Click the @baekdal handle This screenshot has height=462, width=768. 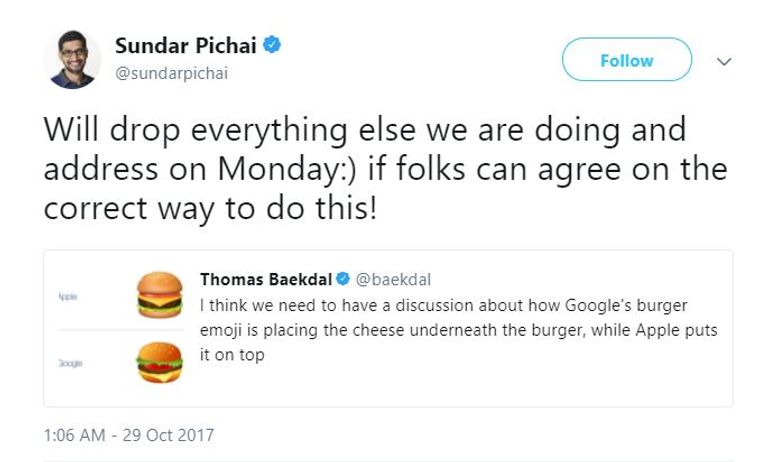click(x=394, y=278)
